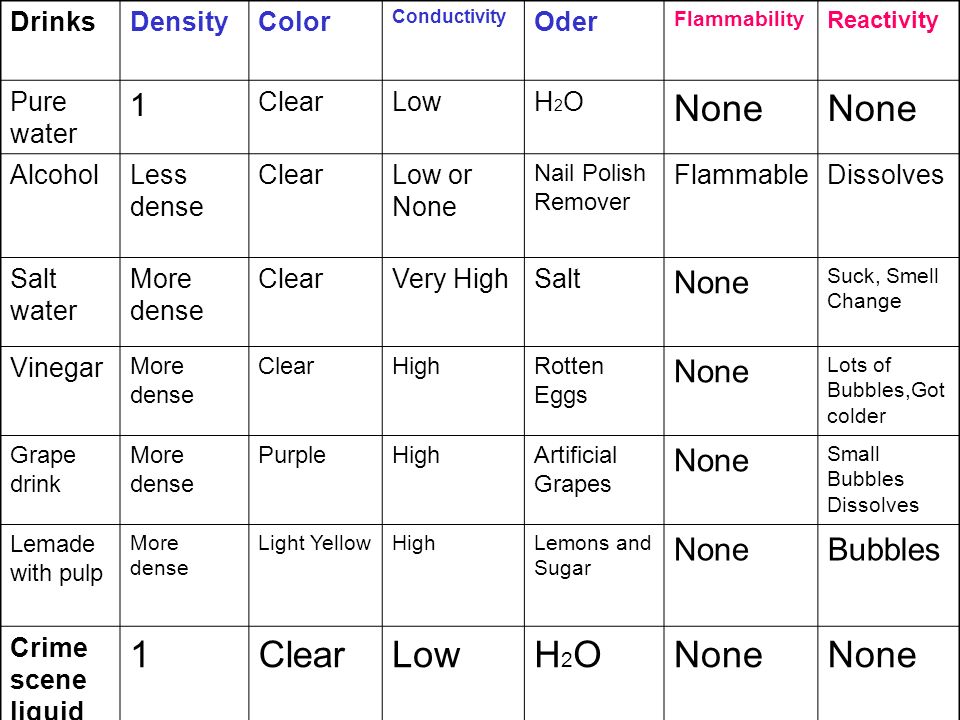The width and height of the screenshot is (960, 720).
Task: Click the Lots of Bubbles, Got colder cell
Action: pos(886,391)
